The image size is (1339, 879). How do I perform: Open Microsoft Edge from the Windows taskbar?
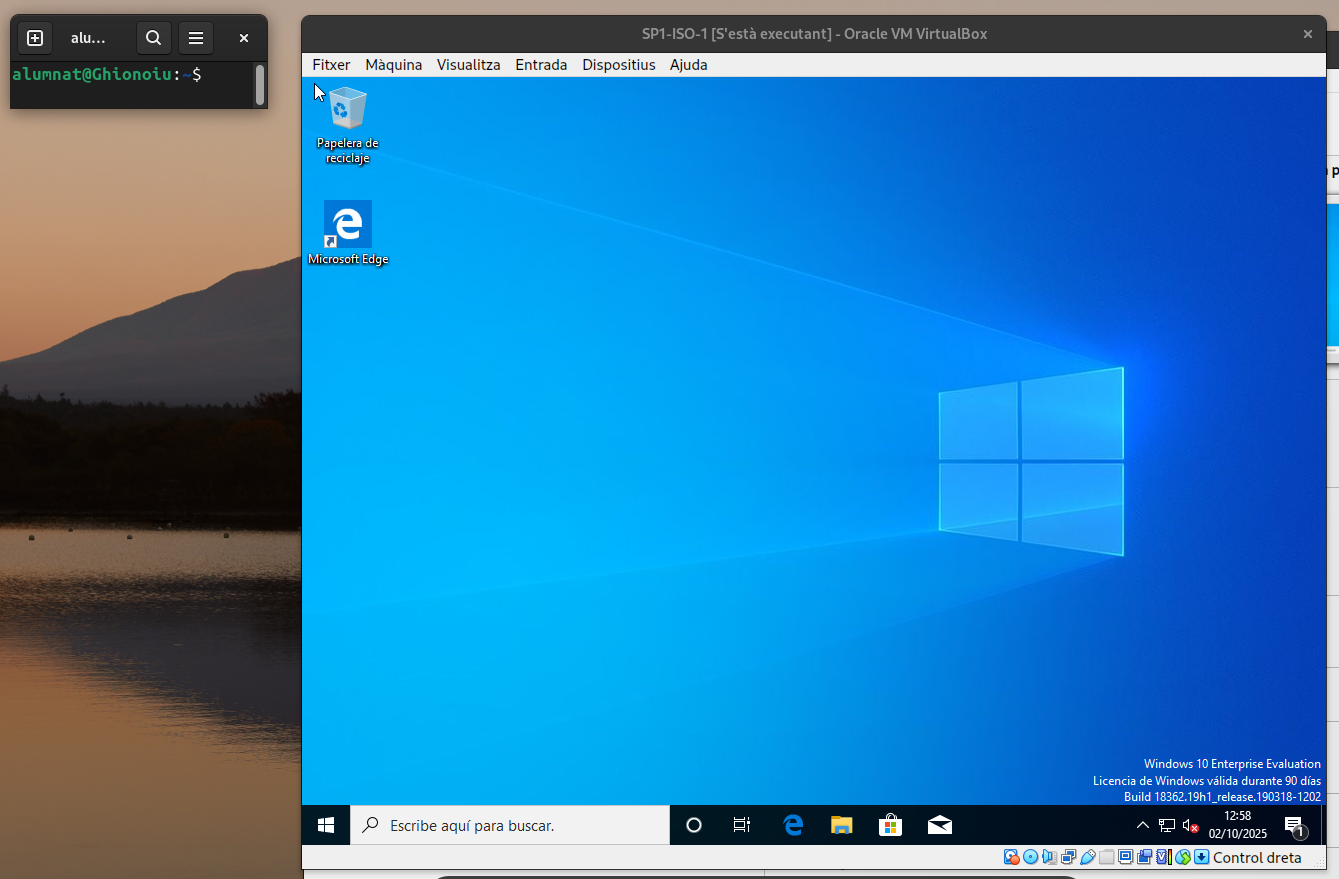click(793, 825)
